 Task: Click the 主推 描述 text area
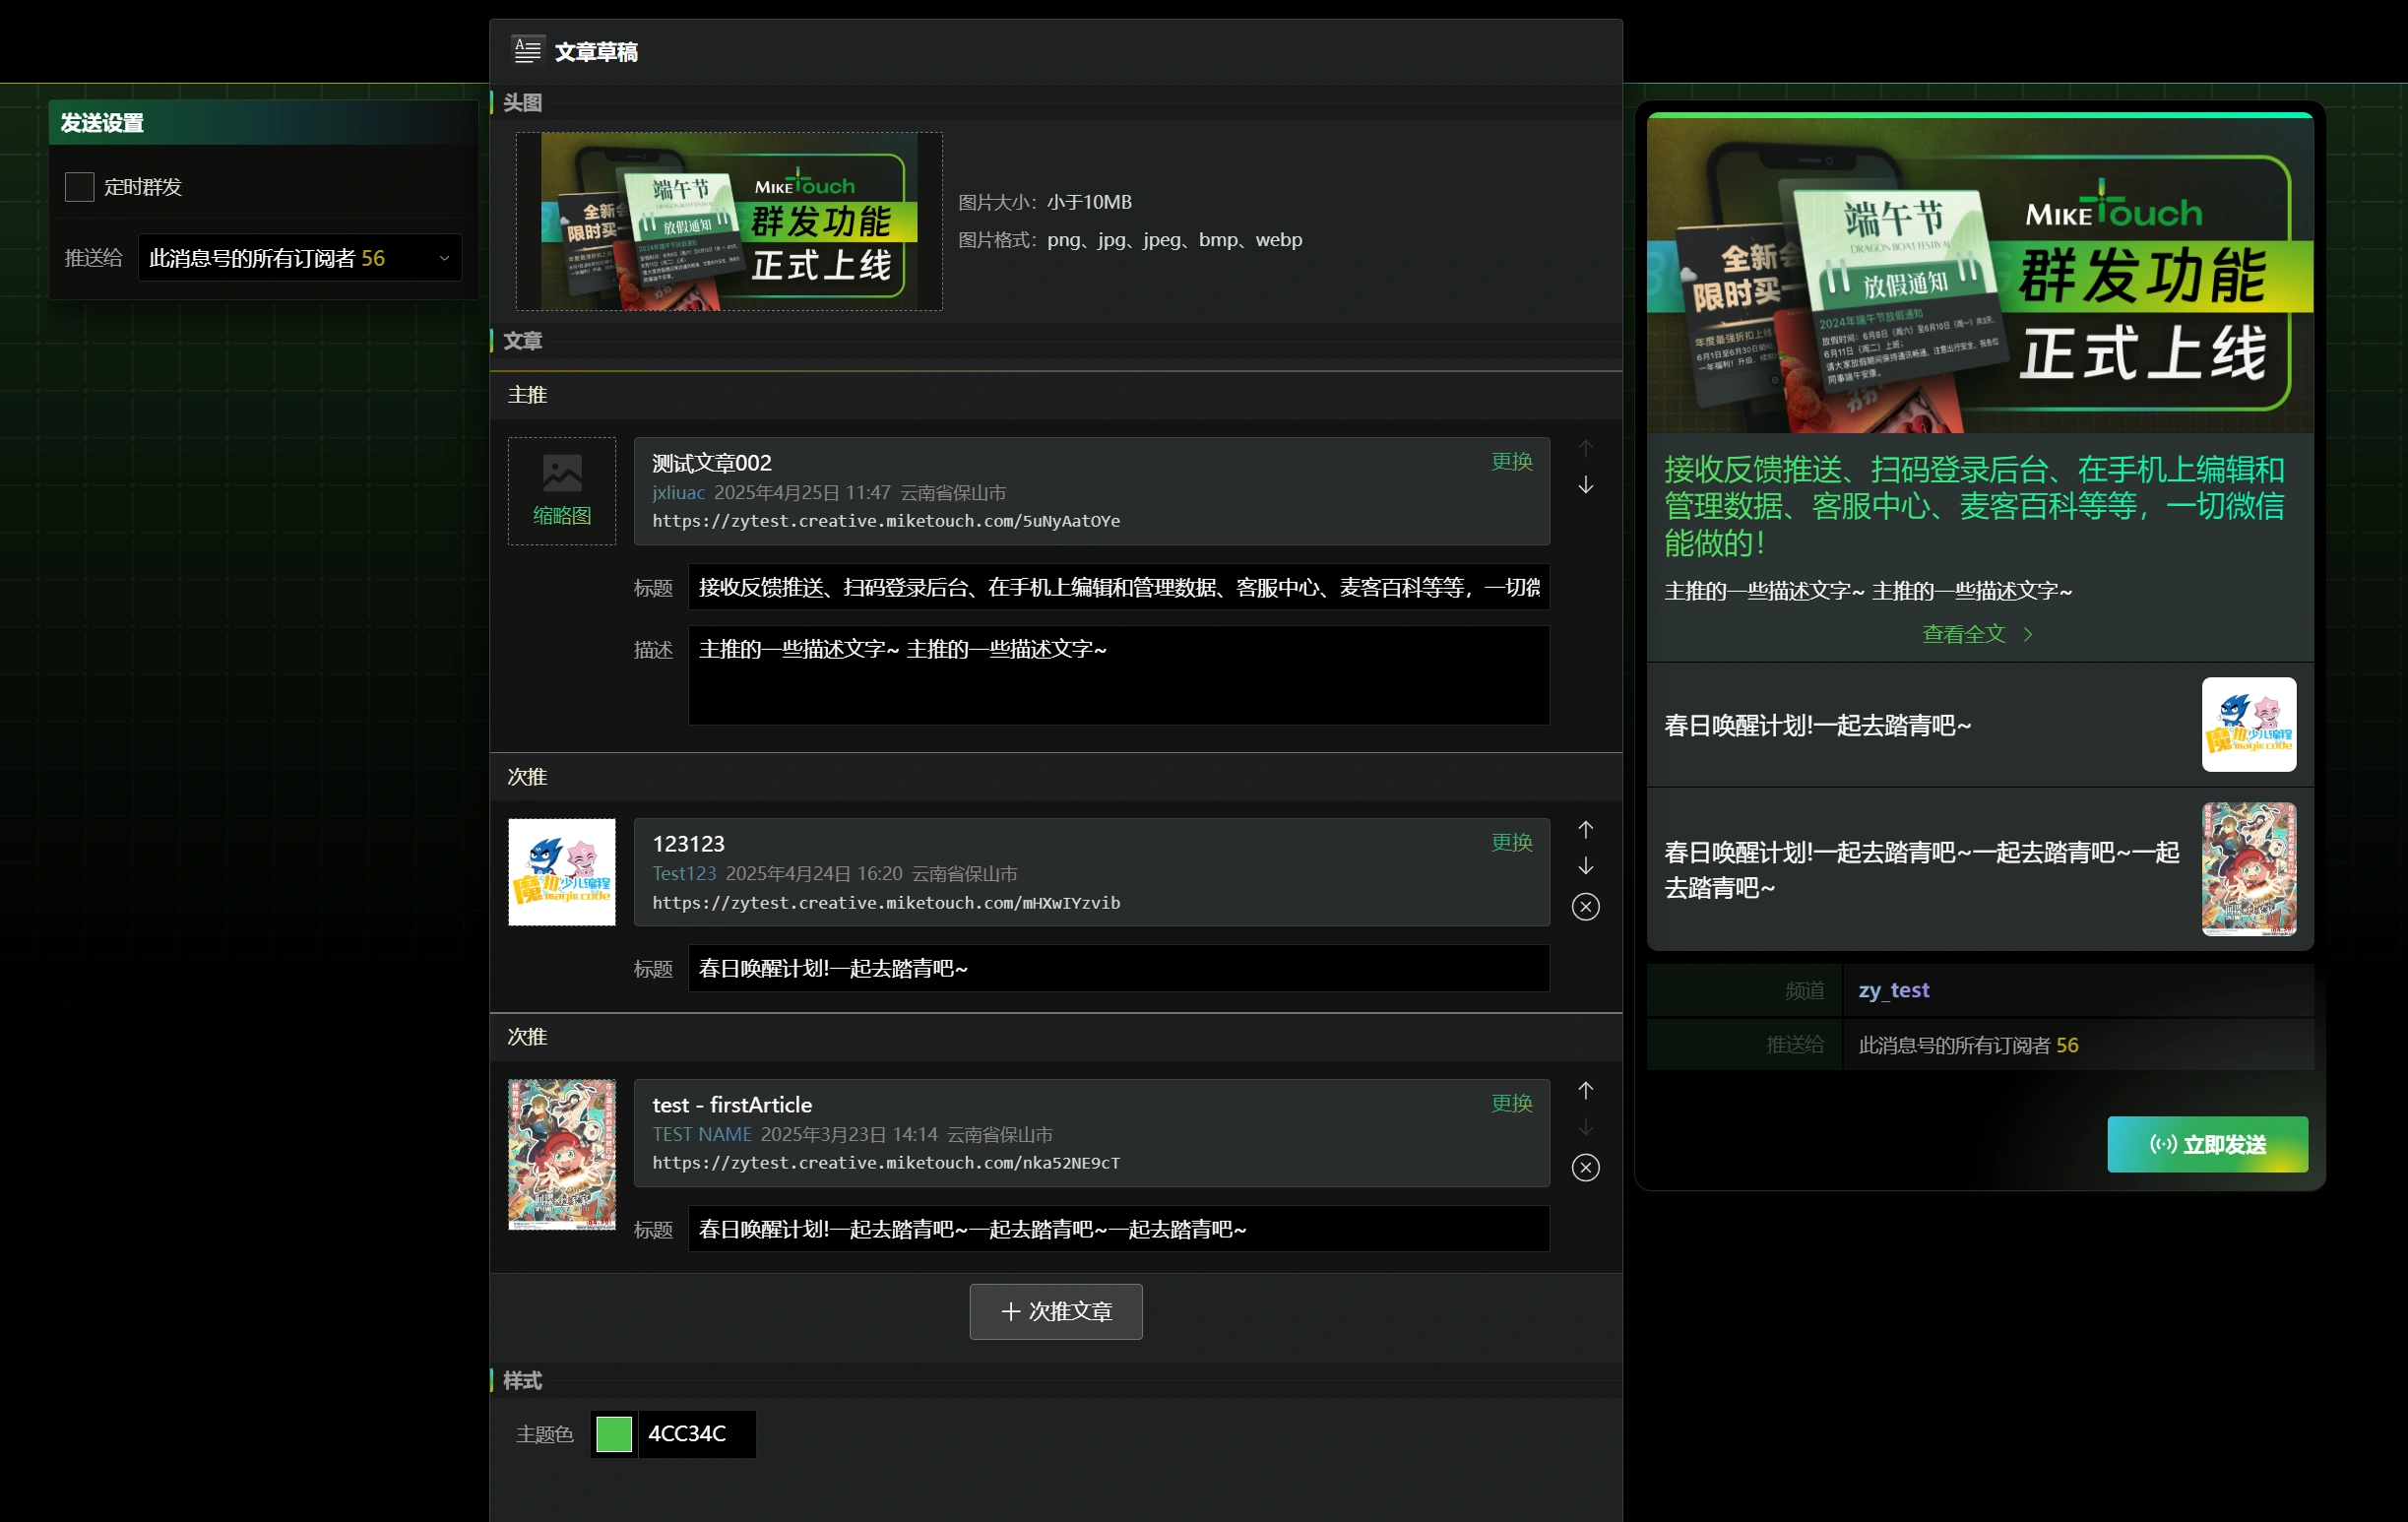coord(1118,675)
